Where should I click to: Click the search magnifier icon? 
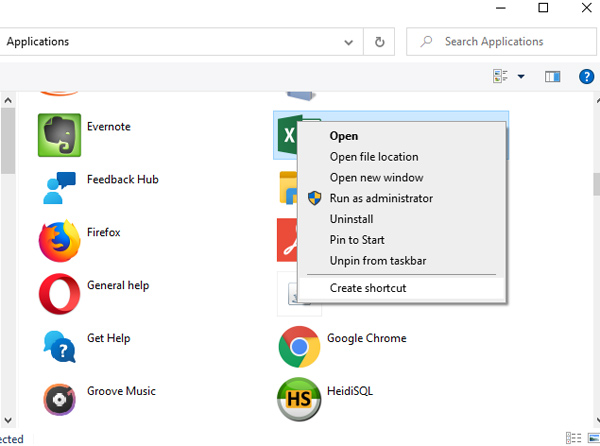point(426,41)
